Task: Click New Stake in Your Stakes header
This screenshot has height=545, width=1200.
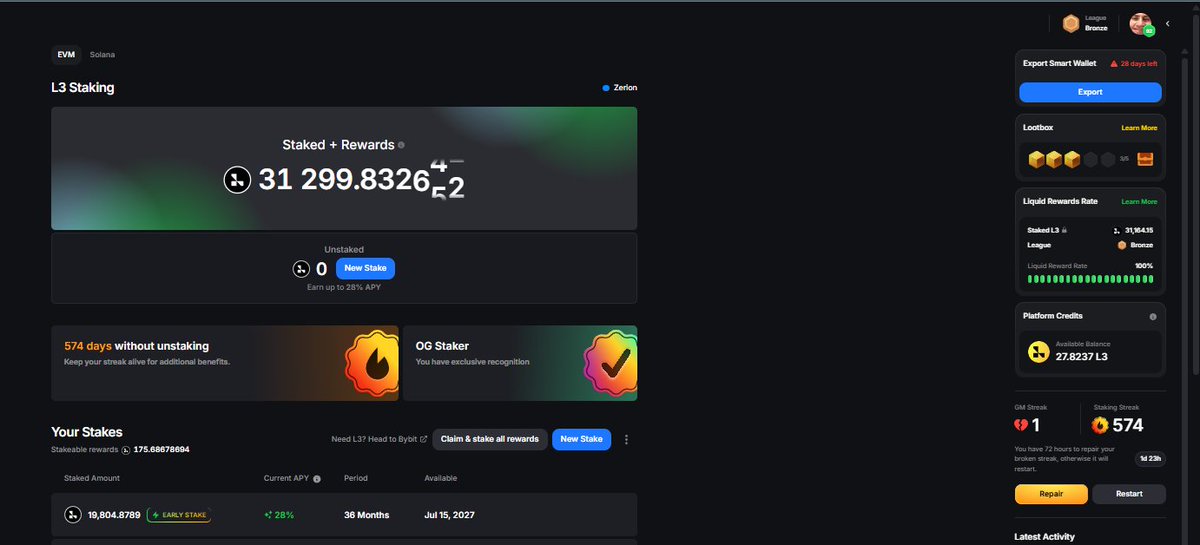Action: click(x=581, y=439)
